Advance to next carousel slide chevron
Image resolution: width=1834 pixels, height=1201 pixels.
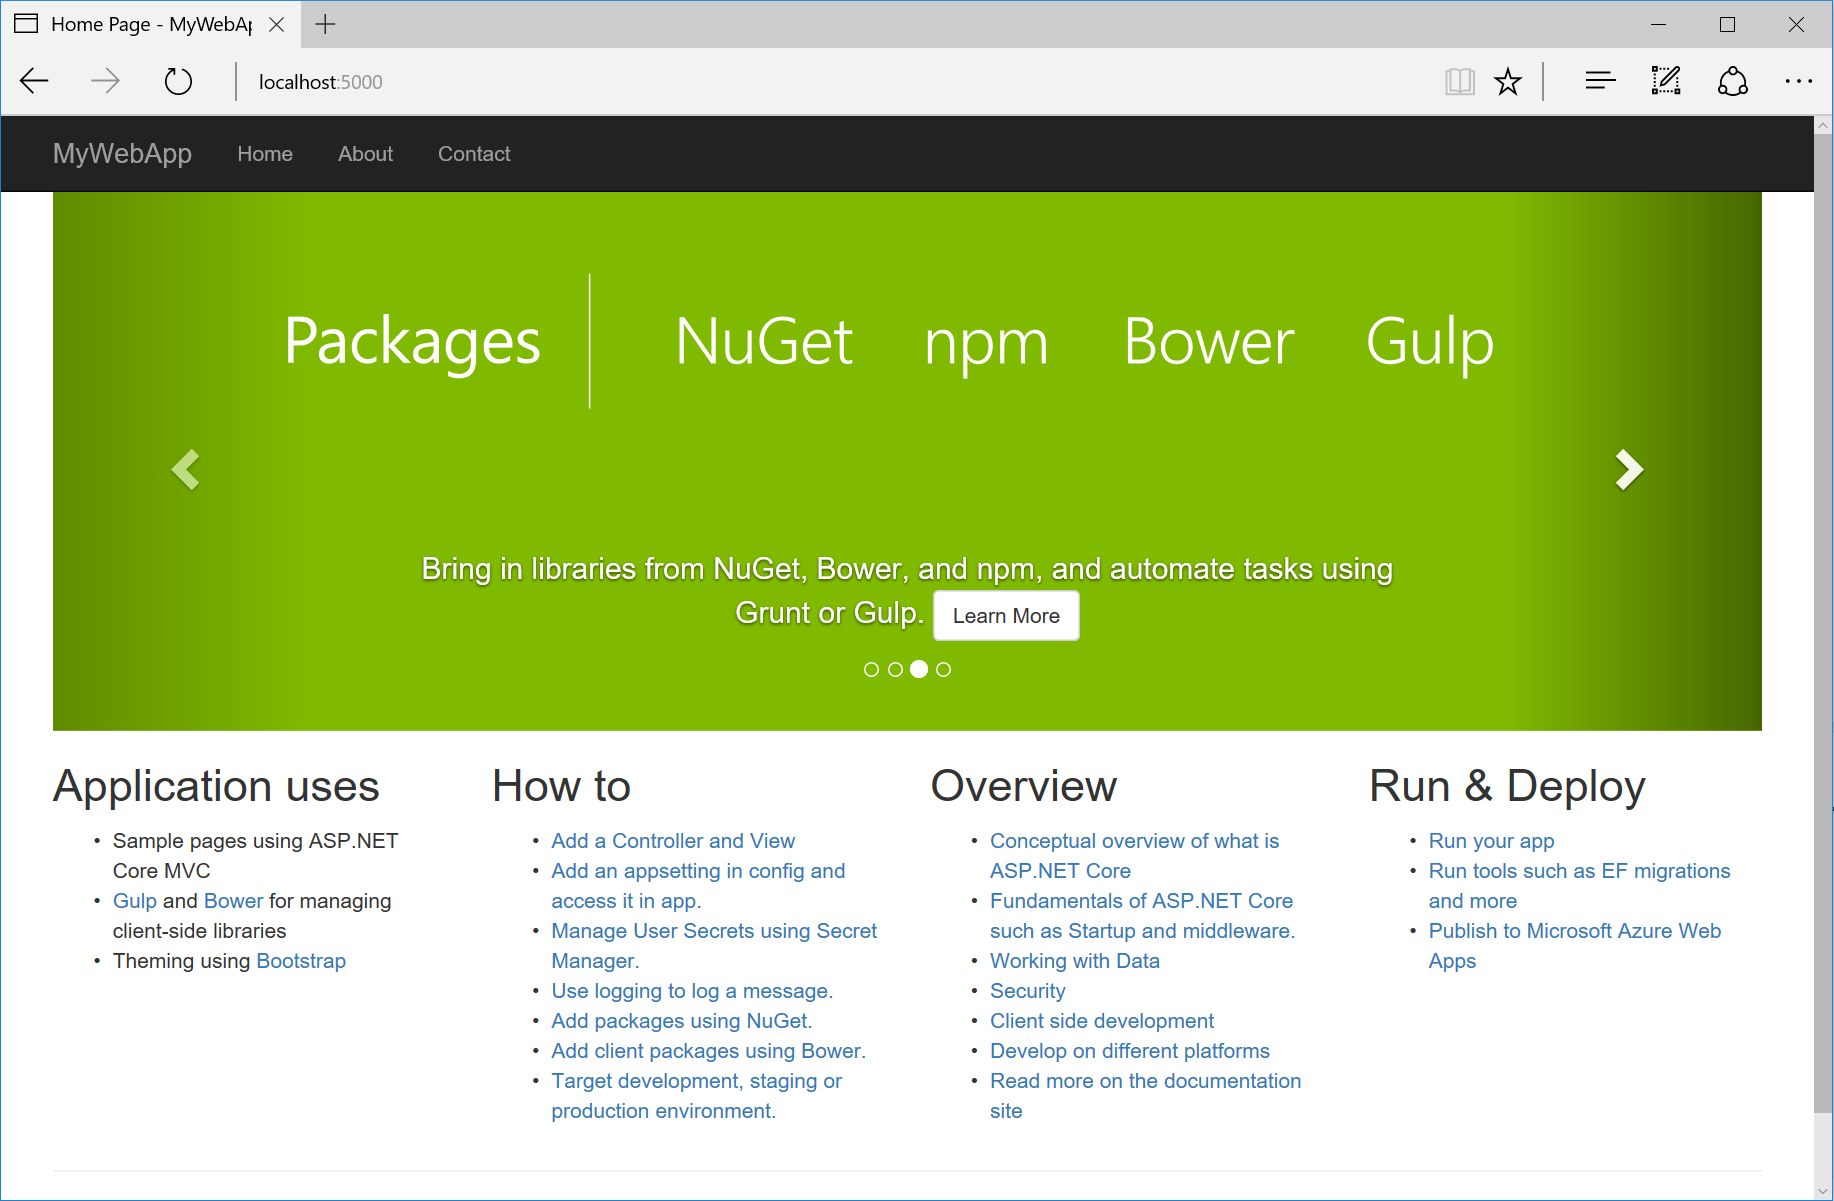click(1629, 469)
